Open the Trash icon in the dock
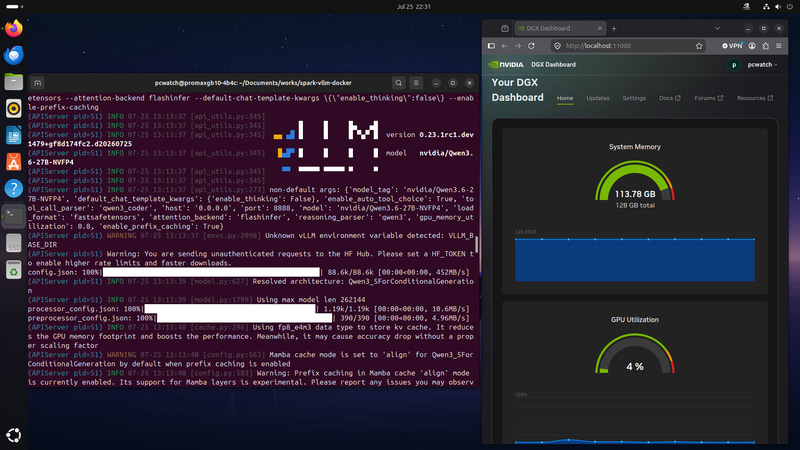This screenshot has width=800, height=450. (14, 270)
